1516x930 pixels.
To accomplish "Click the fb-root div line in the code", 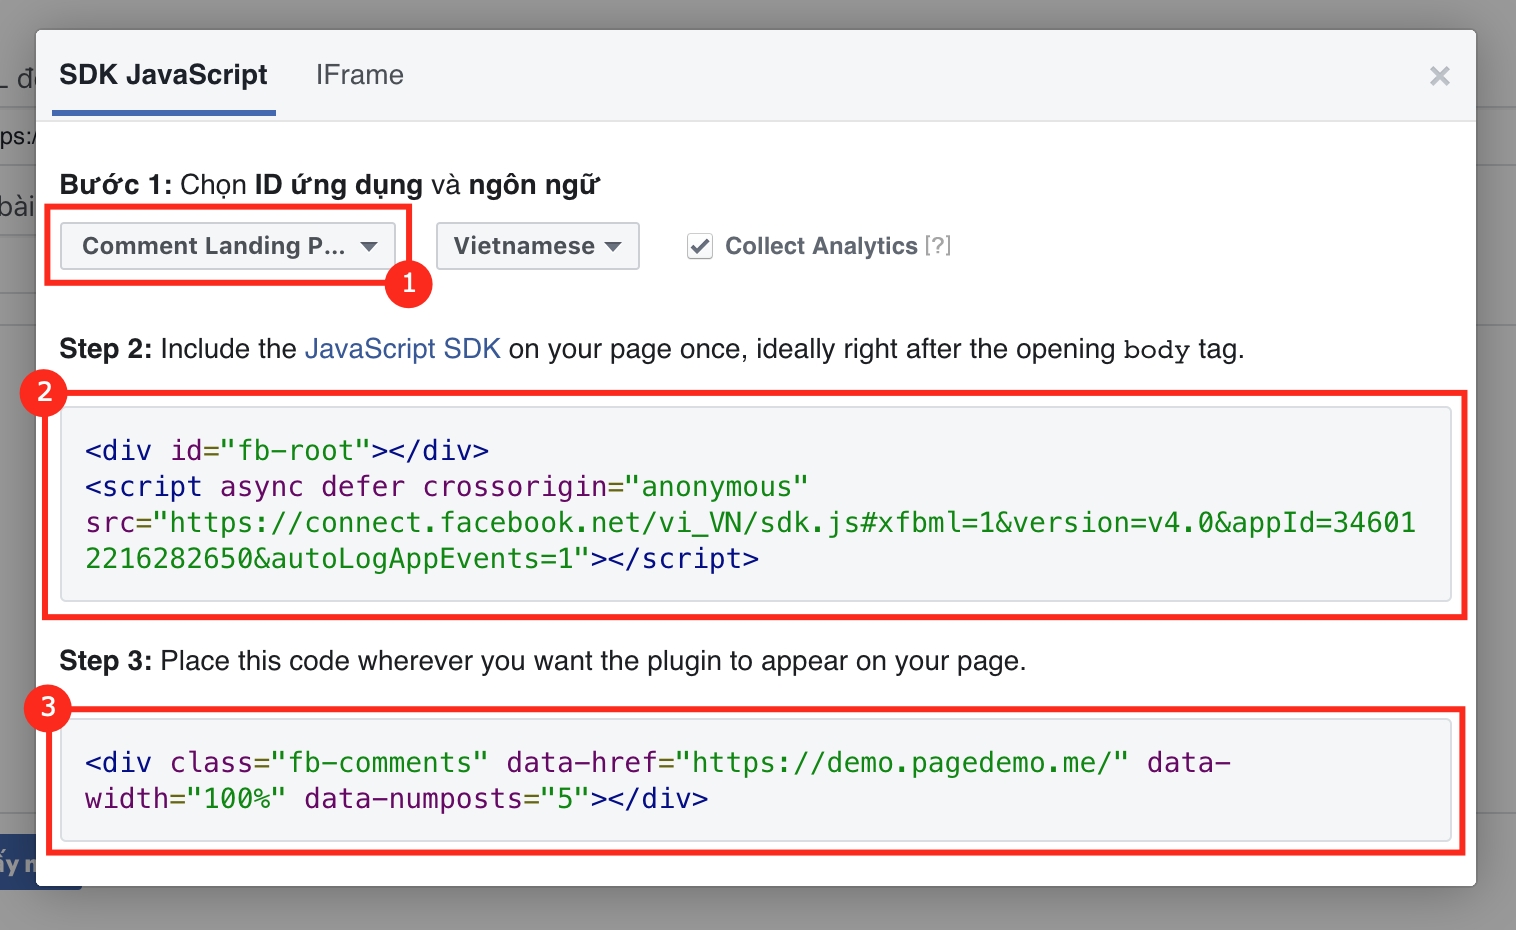I will (287, 451).
